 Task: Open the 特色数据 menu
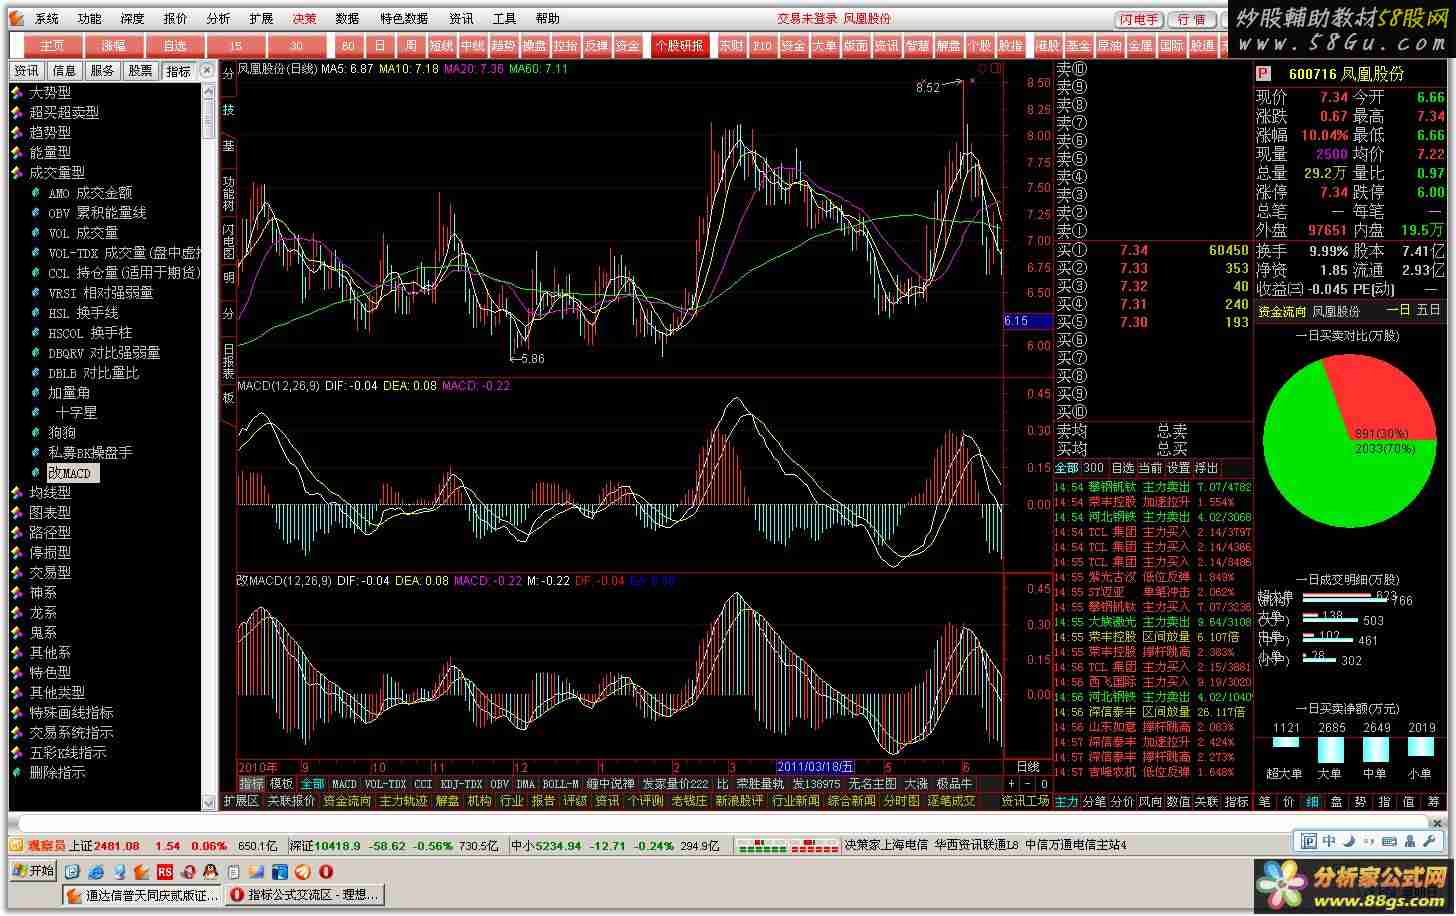click(x=404, y=19)
